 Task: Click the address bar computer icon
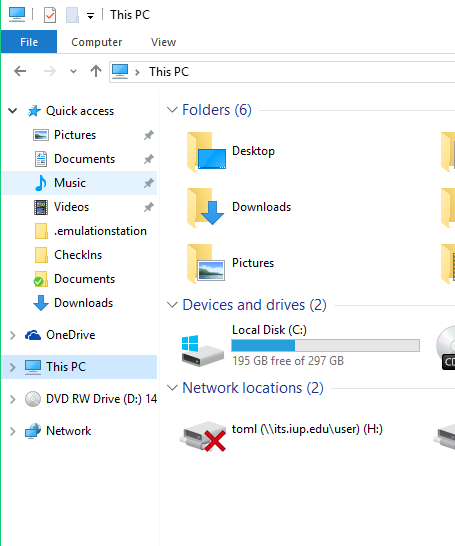click(120, 71)
